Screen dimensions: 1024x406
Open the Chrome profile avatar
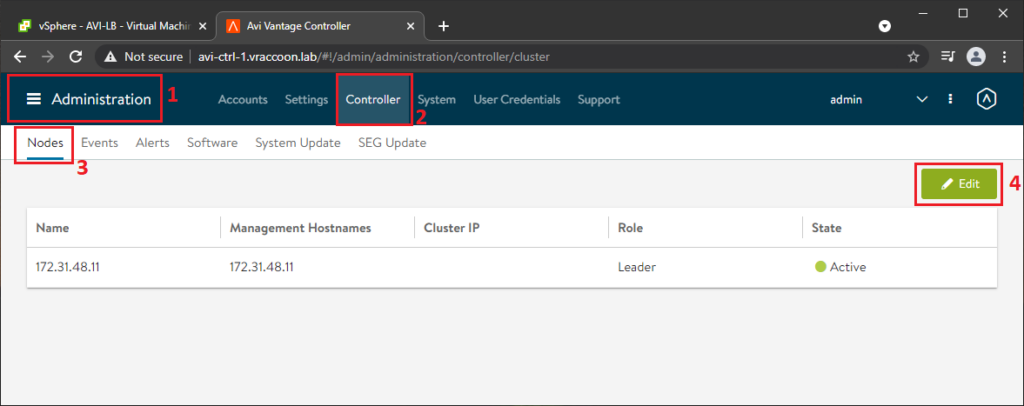(x=976, y=57)
